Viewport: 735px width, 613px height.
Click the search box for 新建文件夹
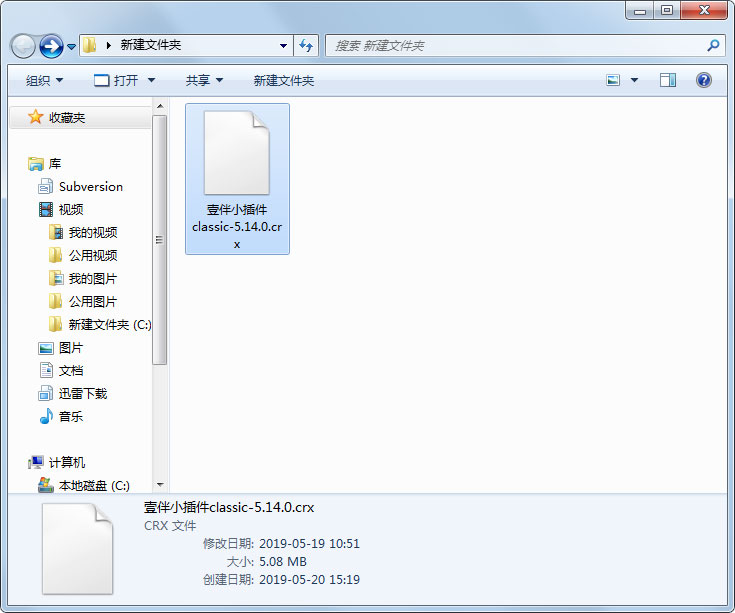pos(525,45)
